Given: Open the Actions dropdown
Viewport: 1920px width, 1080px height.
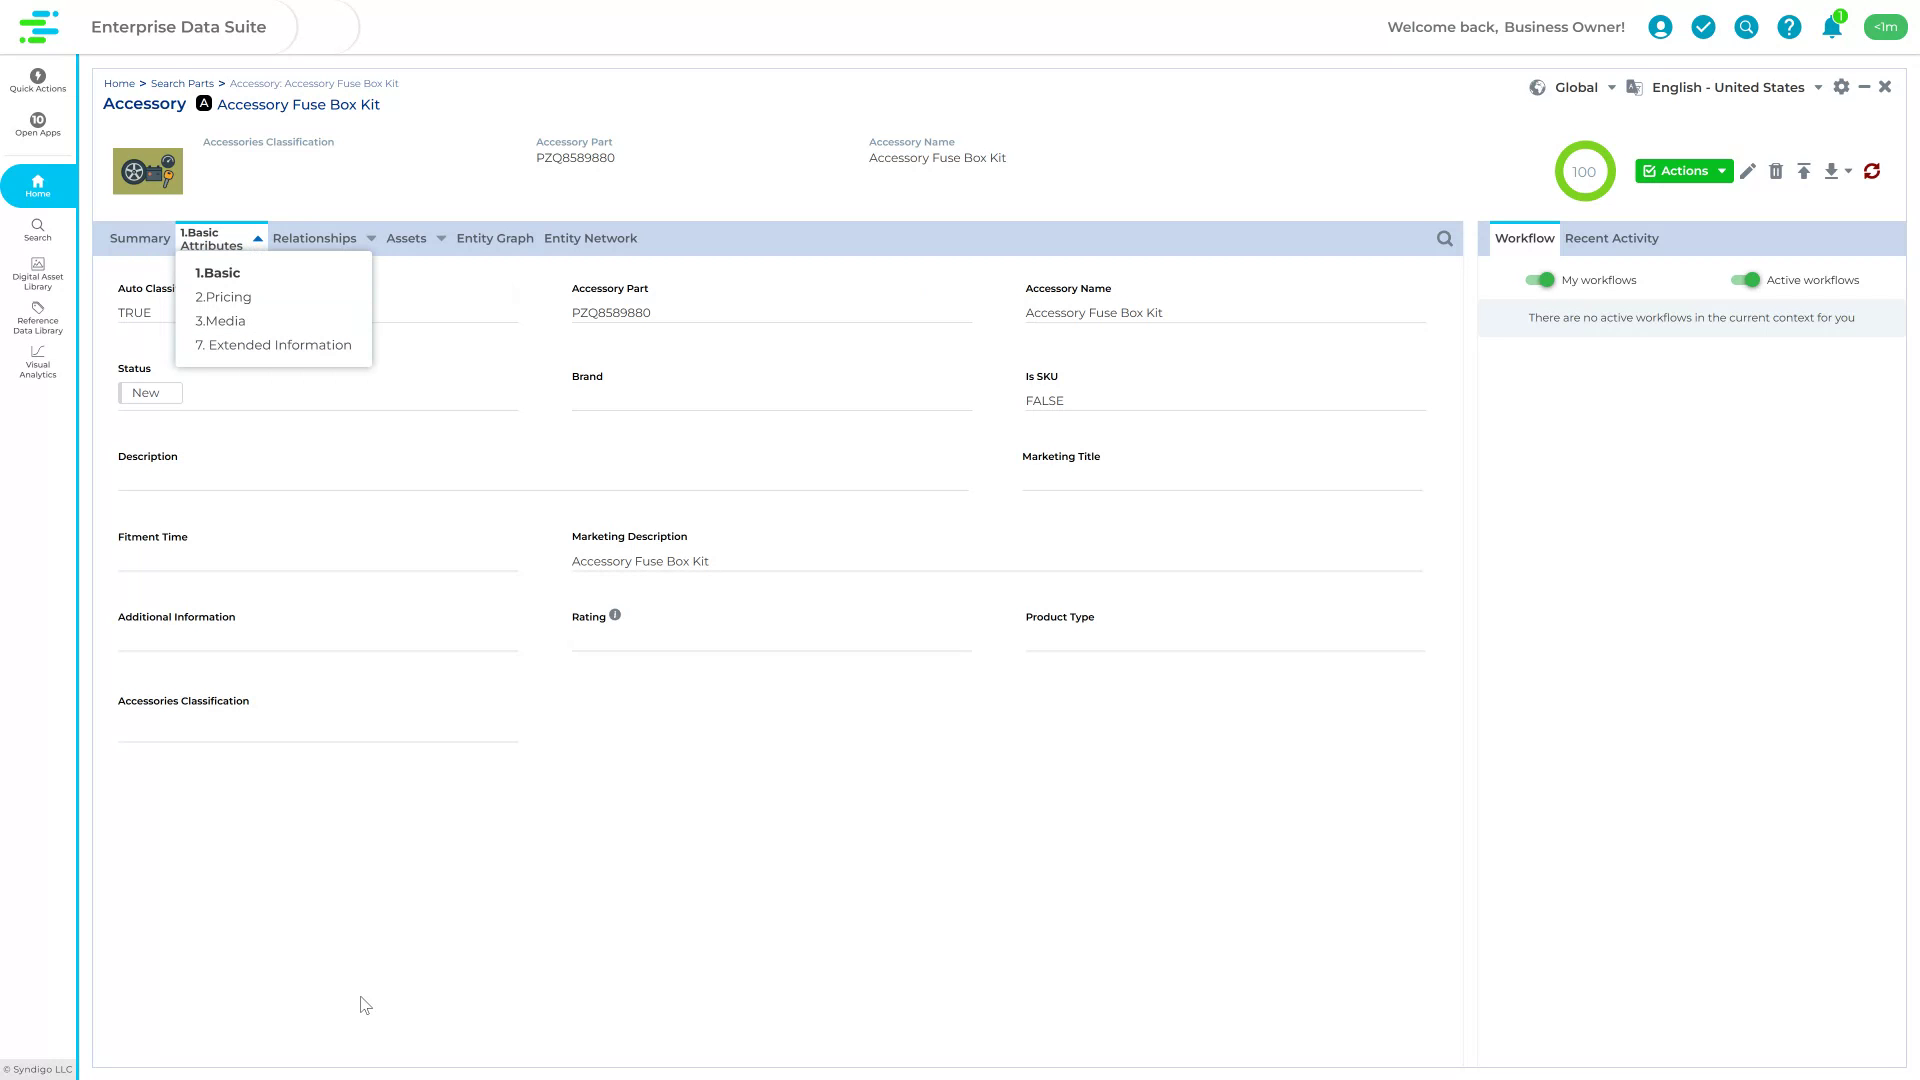Looking at the screenshot, I should pyautogui.click(x=1683, y=171).
